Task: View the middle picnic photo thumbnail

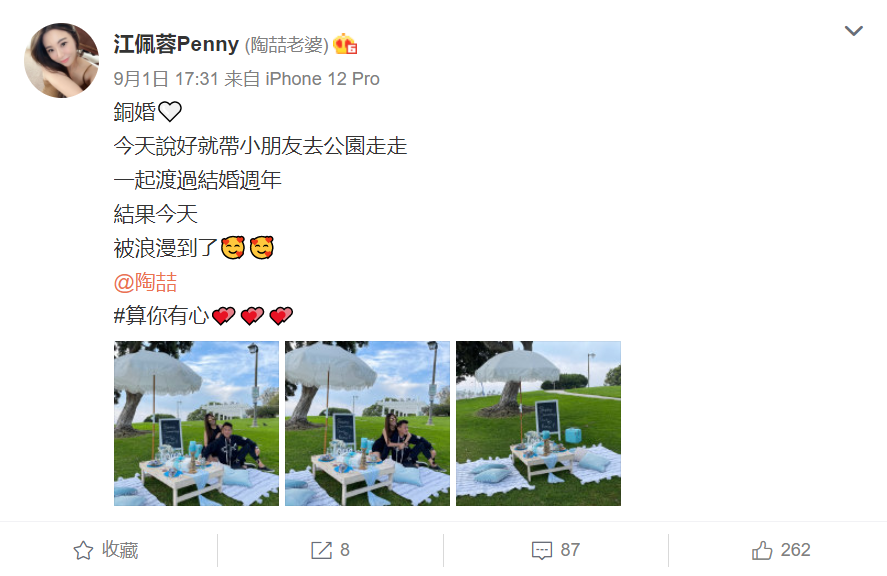Action: [x=367, y=423]
